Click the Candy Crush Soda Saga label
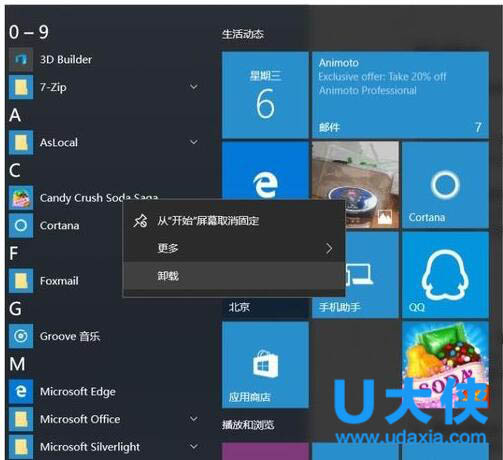 pos(99,197)
